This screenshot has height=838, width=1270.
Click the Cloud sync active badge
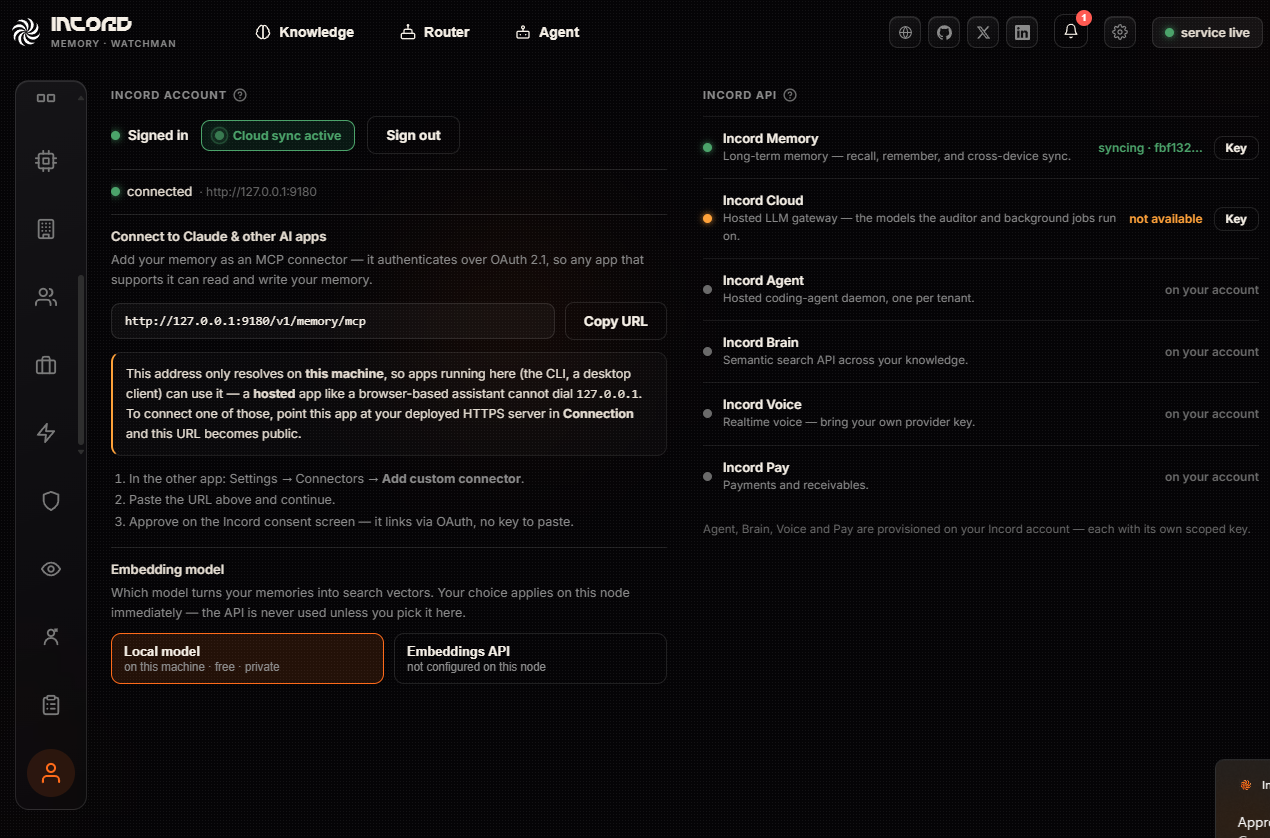(278, 135)
